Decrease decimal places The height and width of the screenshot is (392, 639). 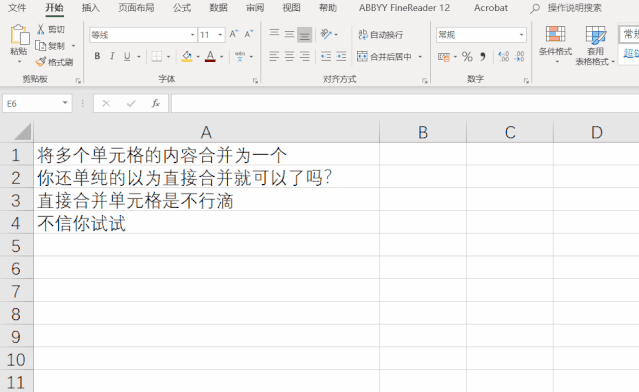(x=519, y=56)
